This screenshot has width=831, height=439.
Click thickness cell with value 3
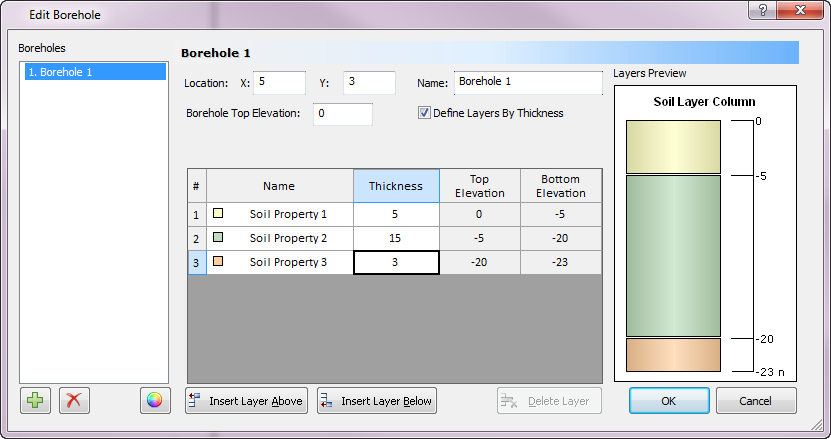point(396,262)
